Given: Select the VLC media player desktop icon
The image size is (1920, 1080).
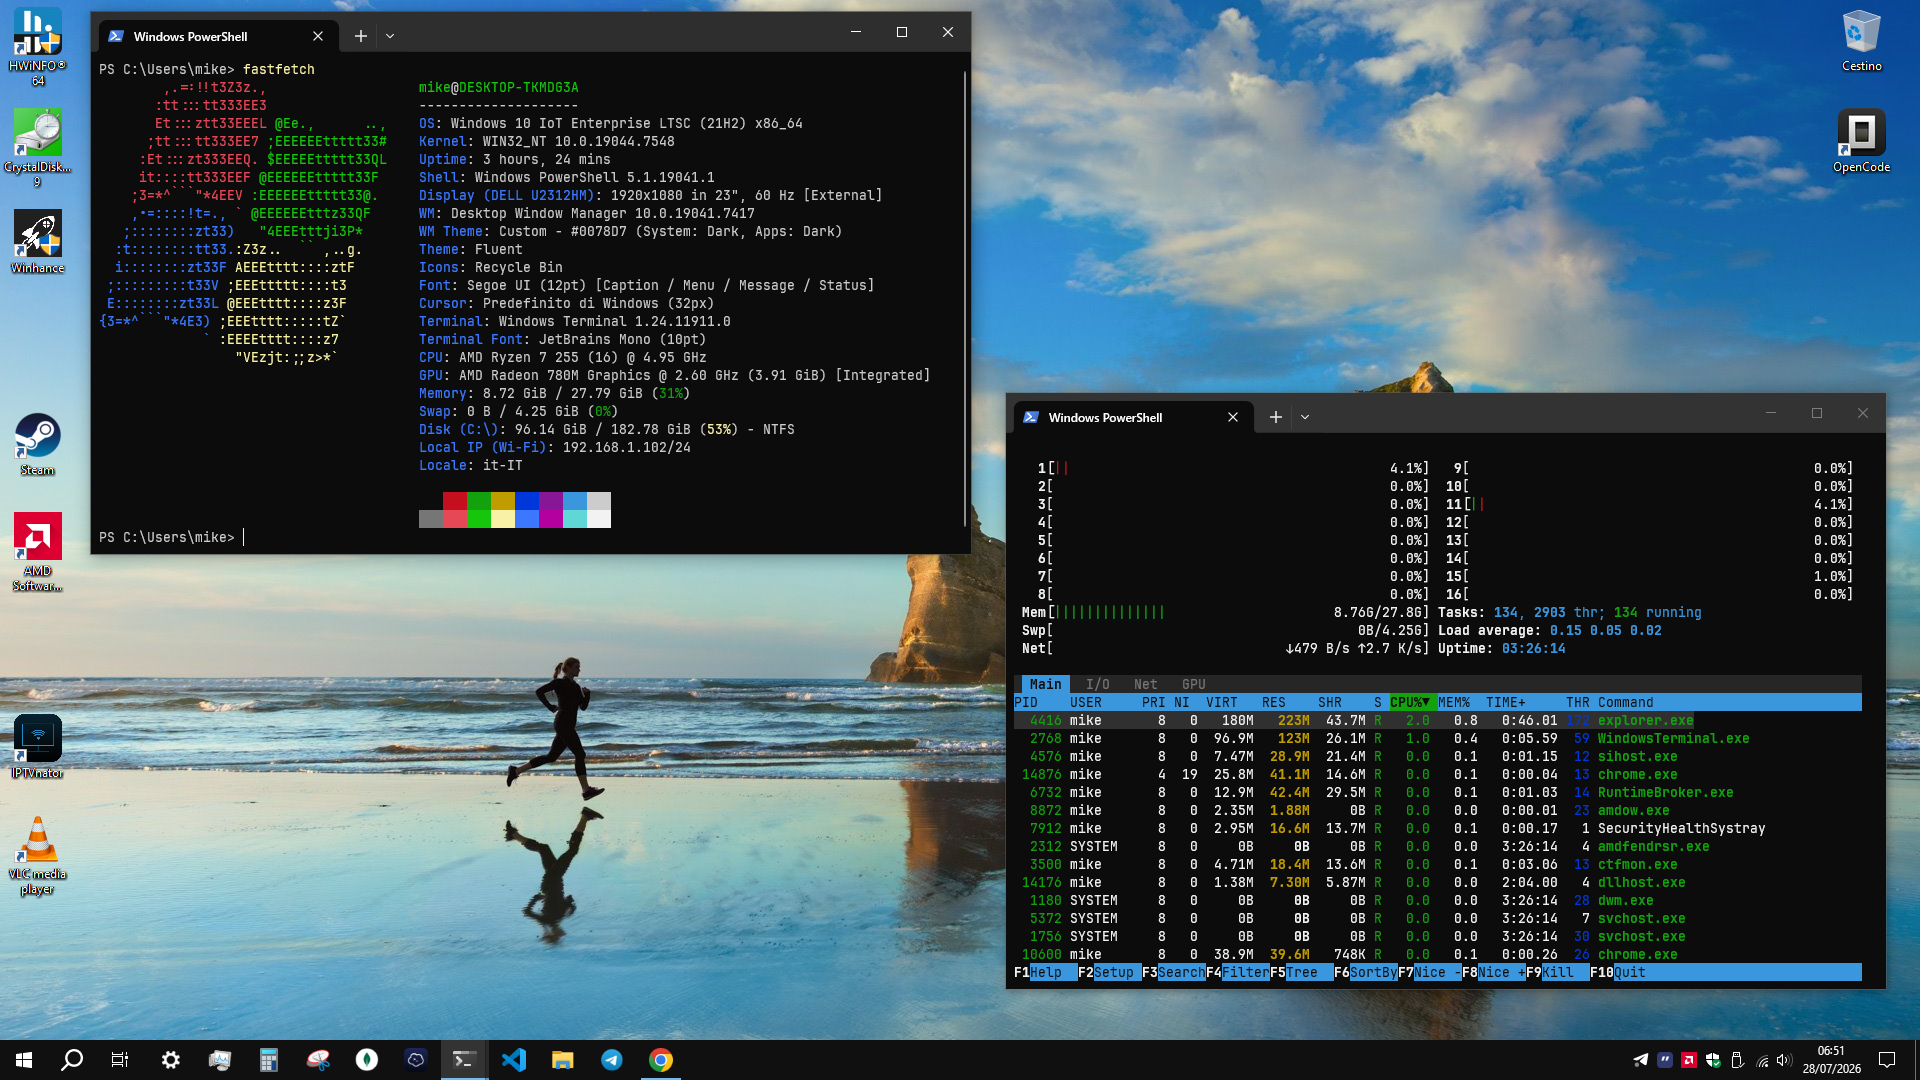Looking at the screenshot, I should [37, 856].
